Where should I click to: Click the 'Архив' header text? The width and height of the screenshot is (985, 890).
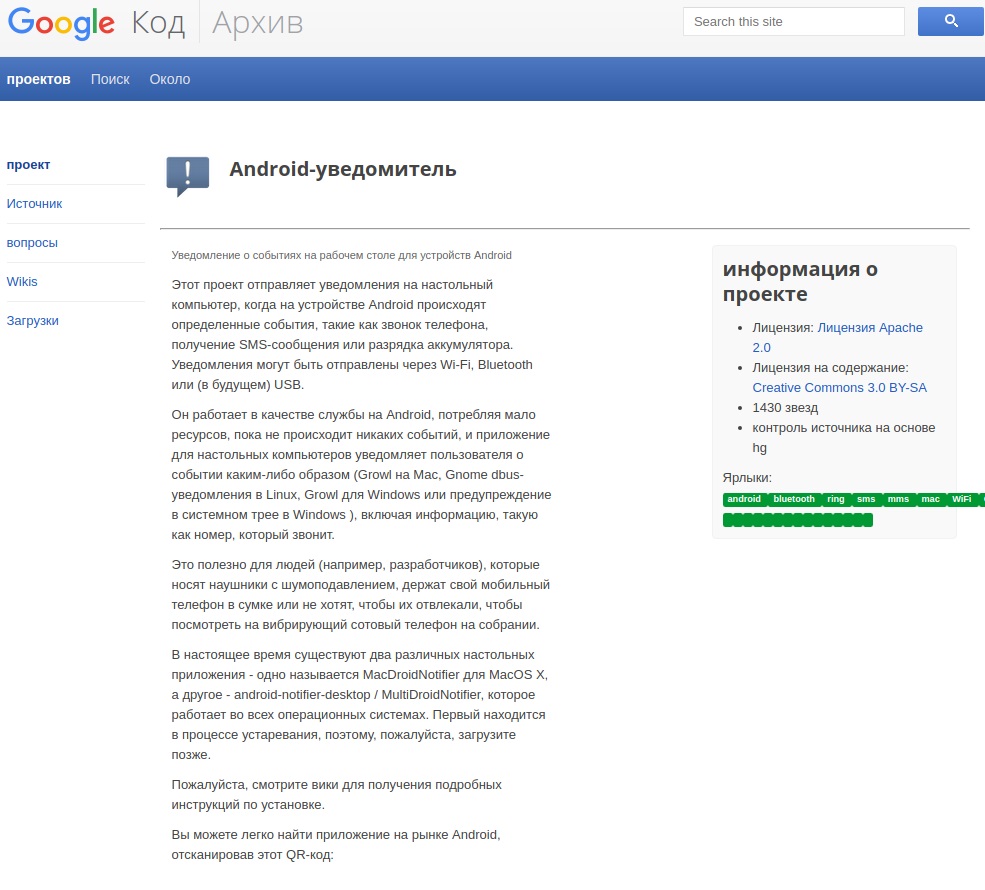(x=258, y=23)
